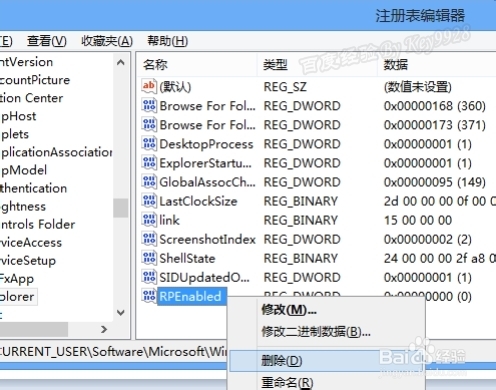
Task: Click the tree horizontal scroll right arrow
Action: (x=104, y=329)
